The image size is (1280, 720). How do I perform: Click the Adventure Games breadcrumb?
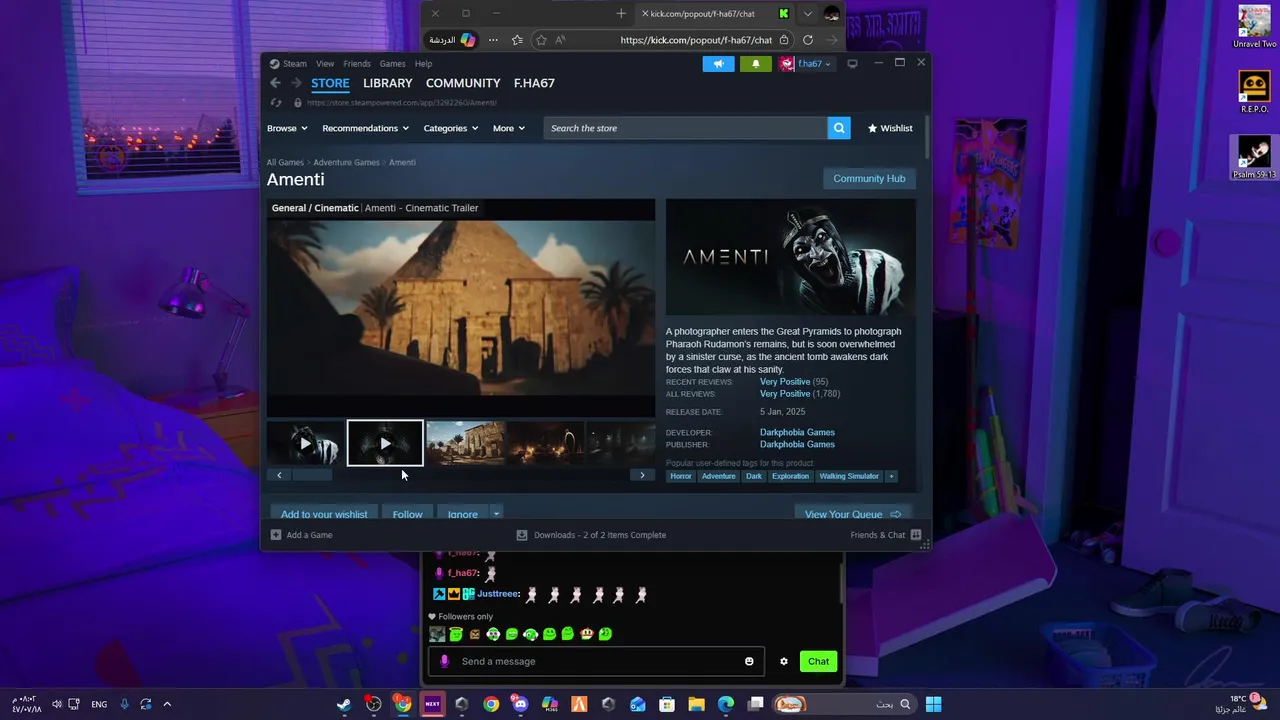click(x=346, y=162)
